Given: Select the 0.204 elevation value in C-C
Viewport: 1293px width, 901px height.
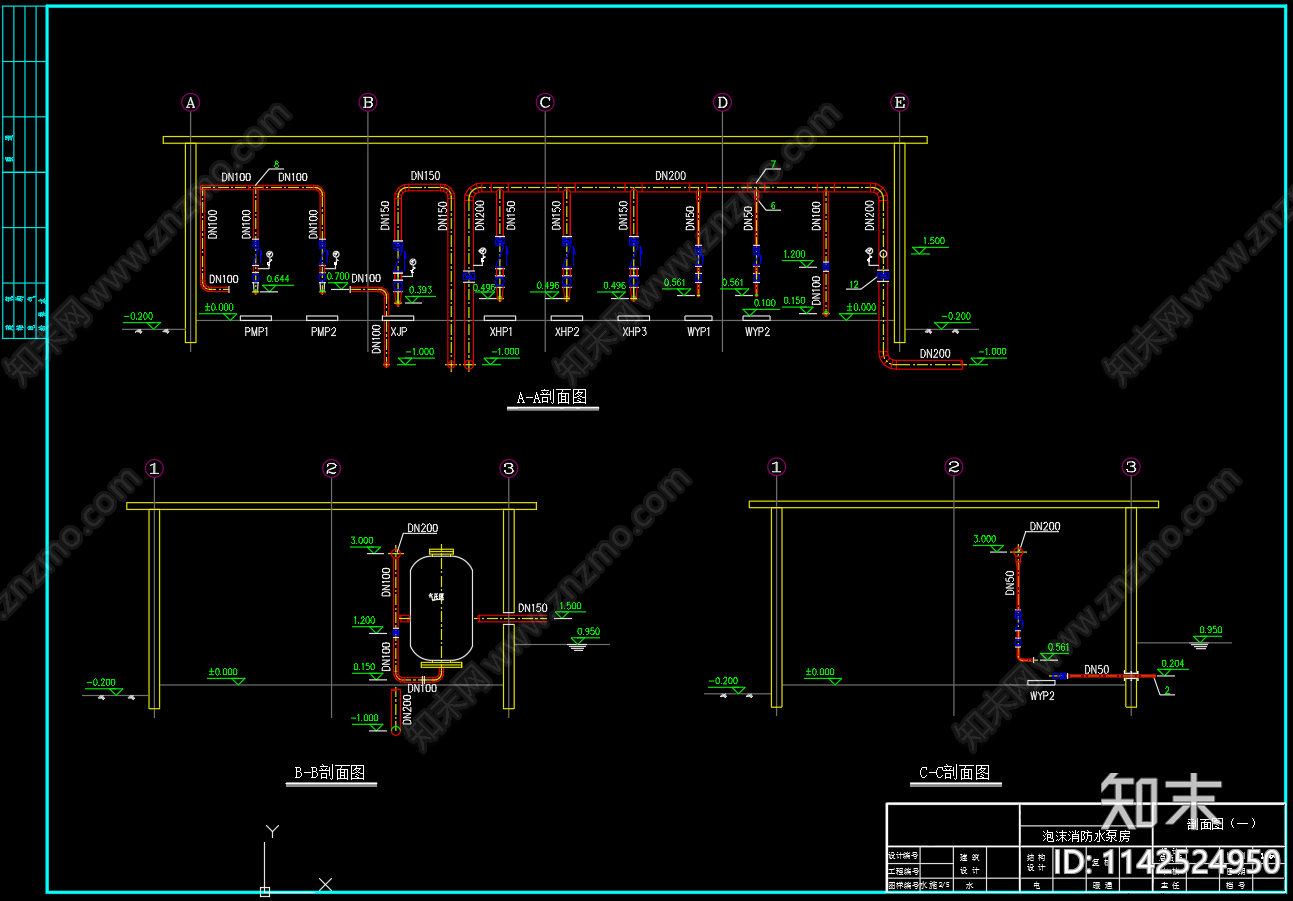Looking at the screenshot, I should (x=1172, y=664).
